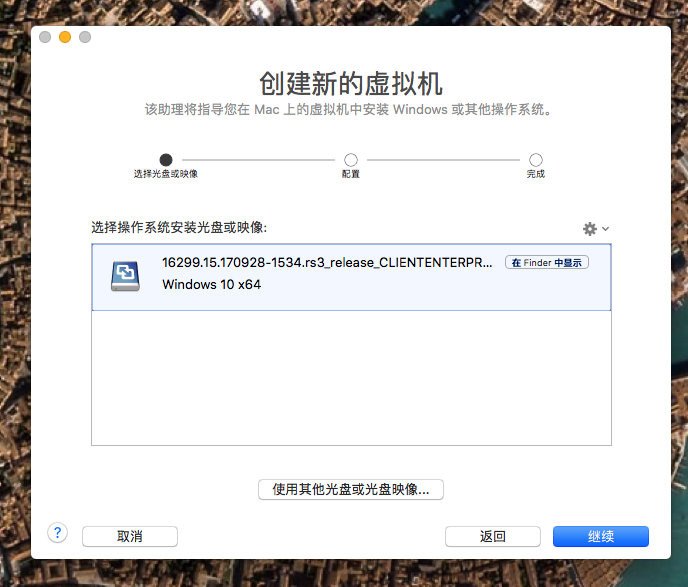This screenshot has width=688, height=587.
Task: Open the help question mark button
Action: point(57,533)
